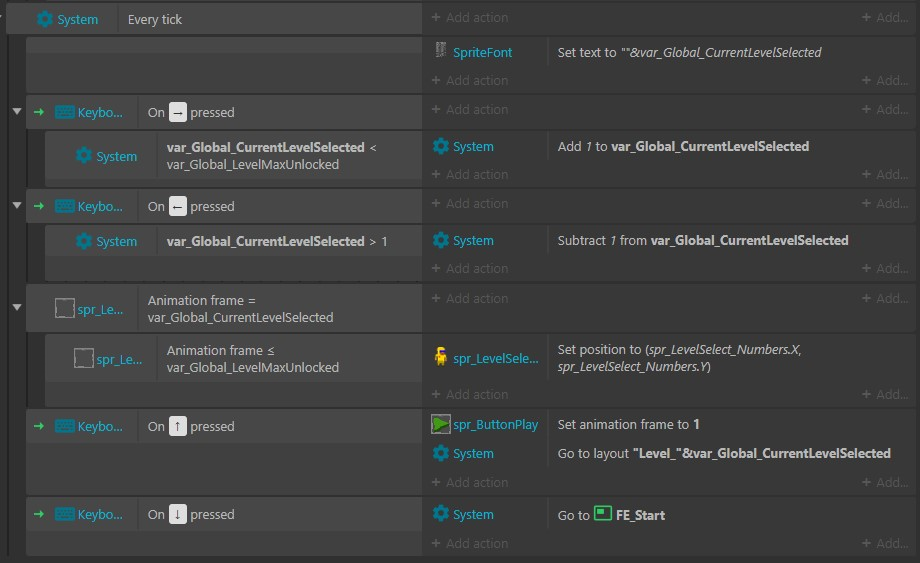Click System gear icon in Every tick
Screen dimensions: 920x563
(x=45, y=19)
